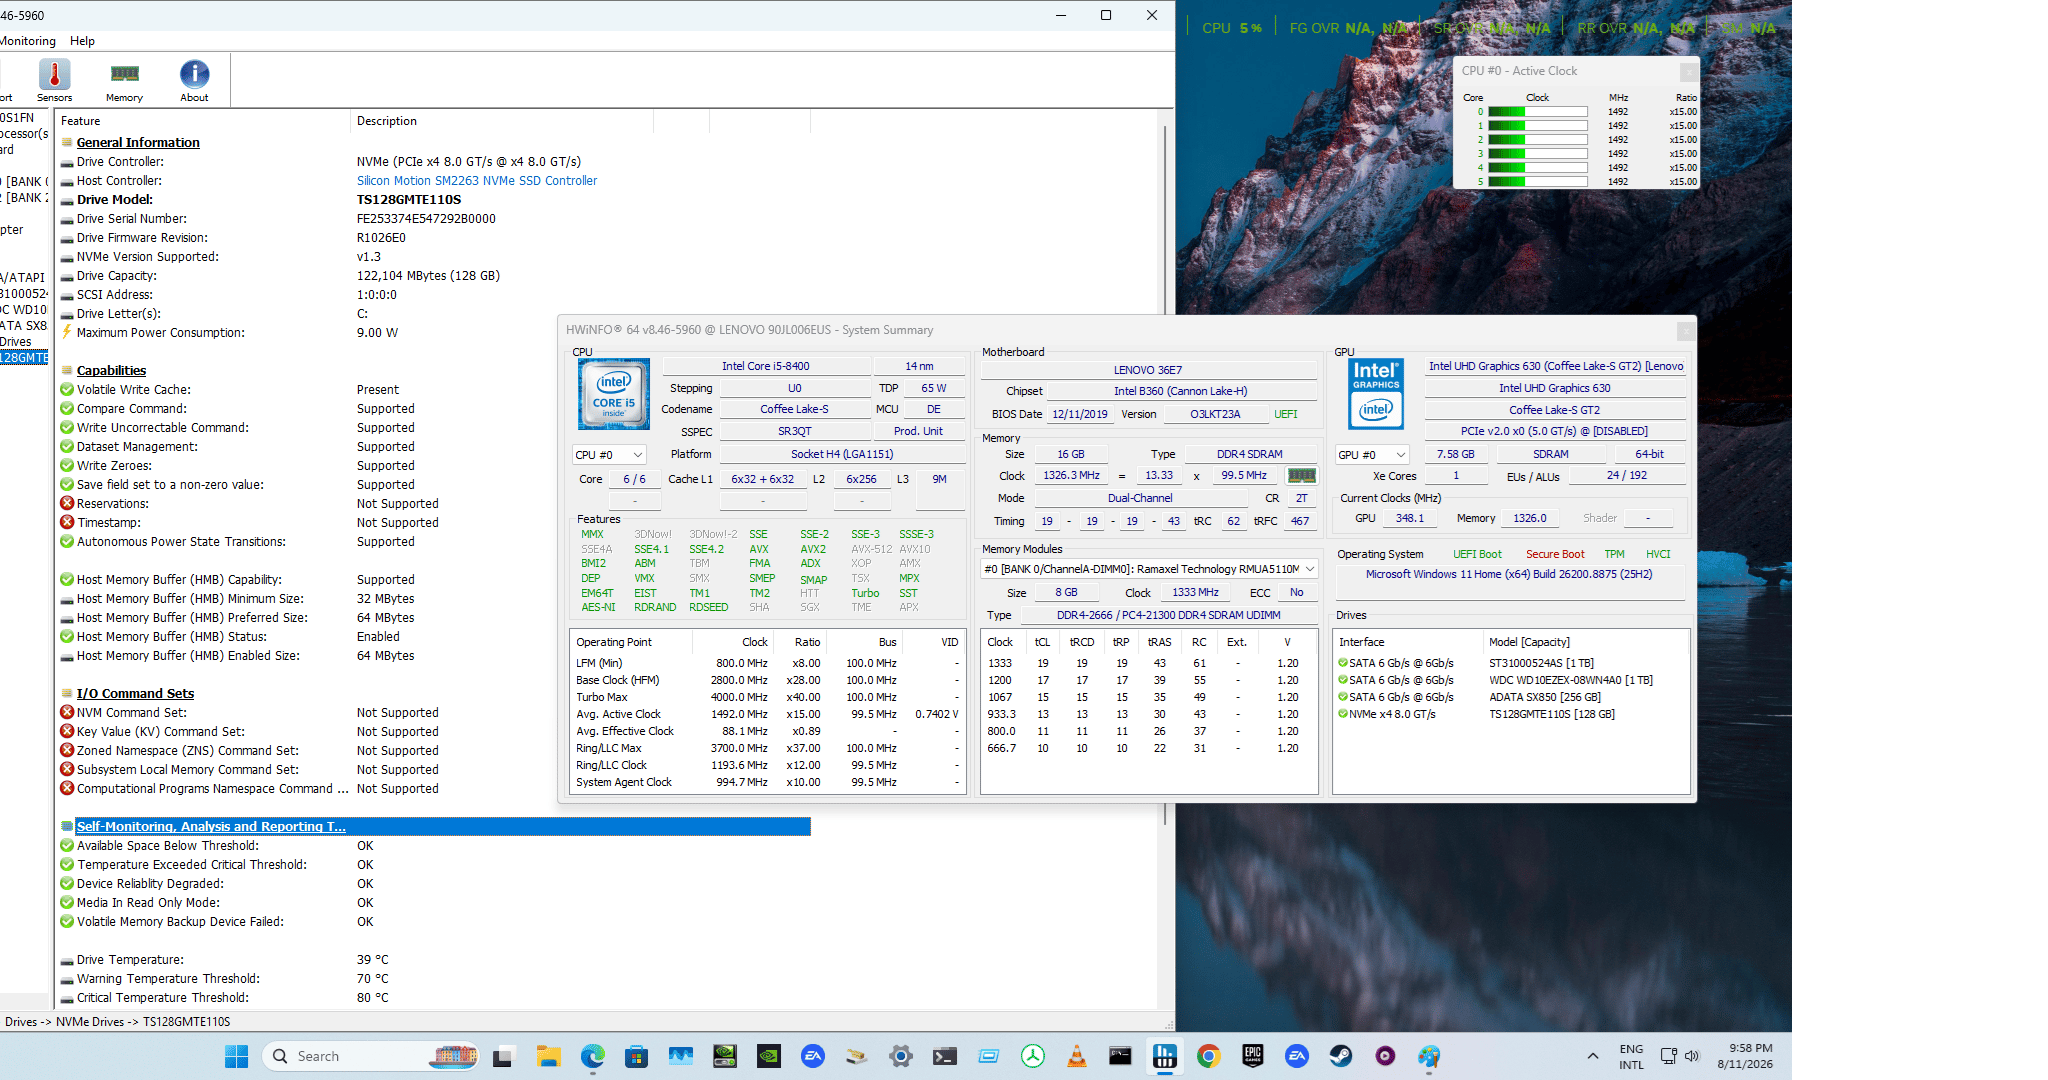Click the Drive Serial Number value
Screen dimensions: 2048x1080
pyautogui.click(x=426, y=219)
